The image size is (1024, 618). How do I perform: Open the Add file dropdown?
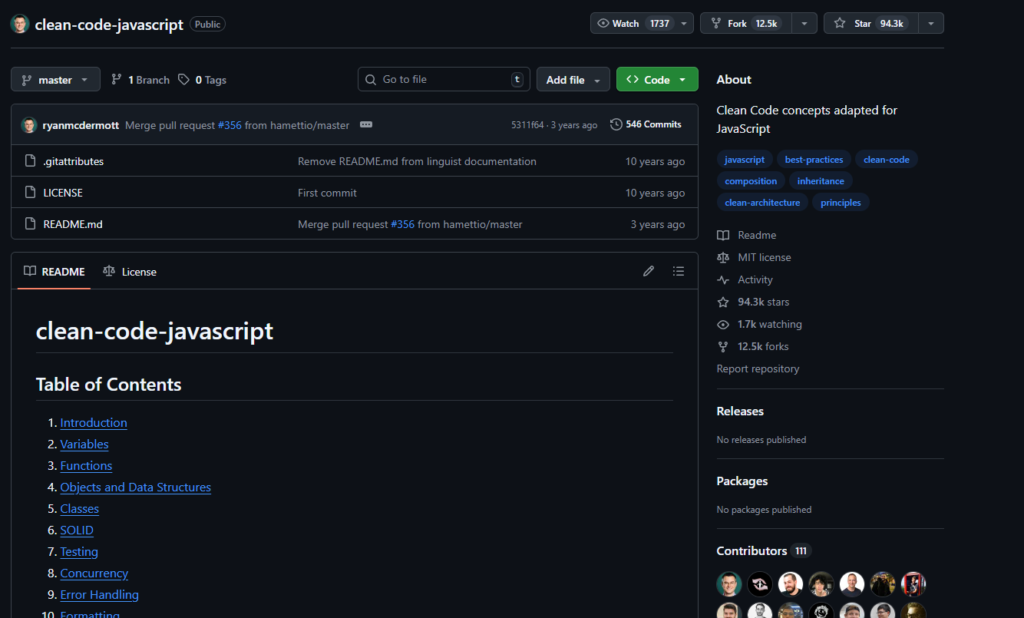(x=573, y=80)
